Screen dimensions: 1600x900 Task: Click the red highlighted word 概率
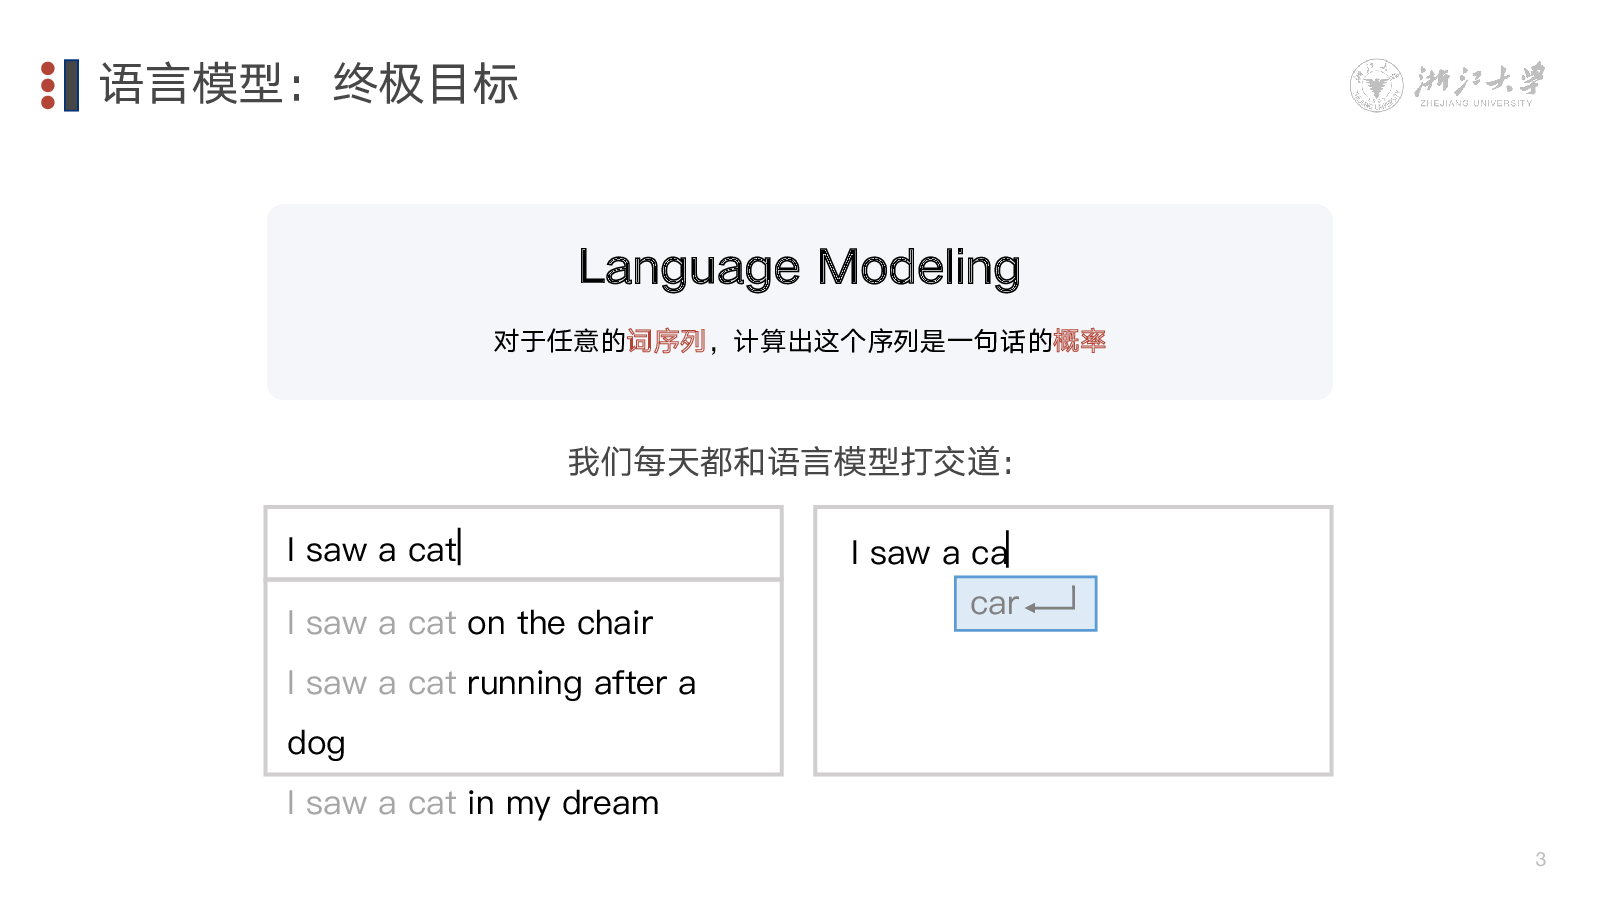(x=1079, y=341)
